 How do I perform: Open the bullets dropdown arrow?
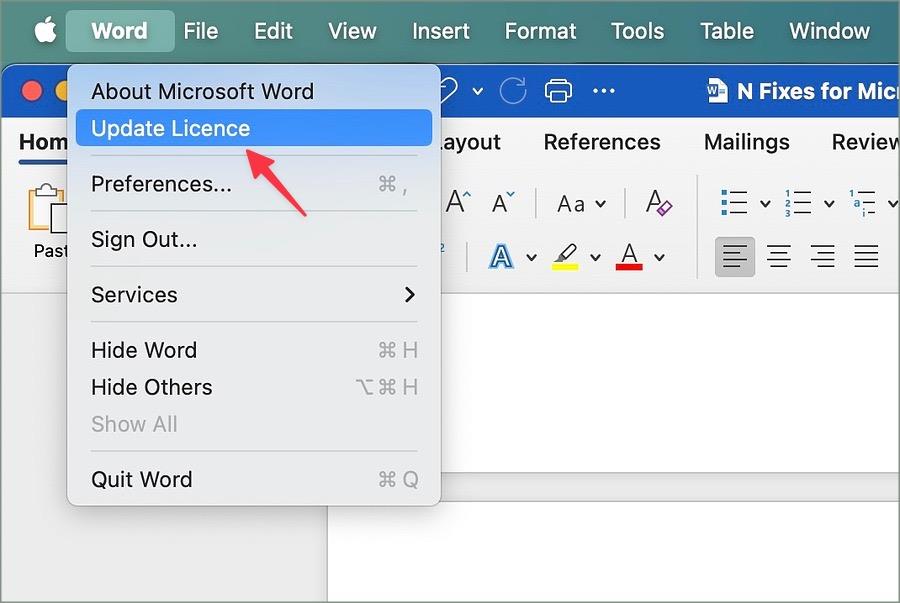tap(765, 203)
